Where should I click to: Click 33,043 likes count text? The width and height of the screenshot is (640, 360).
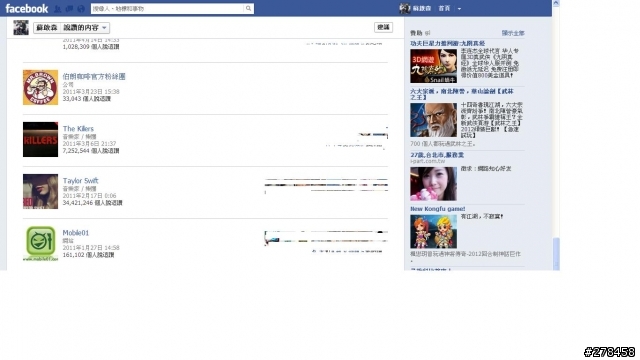87,98
